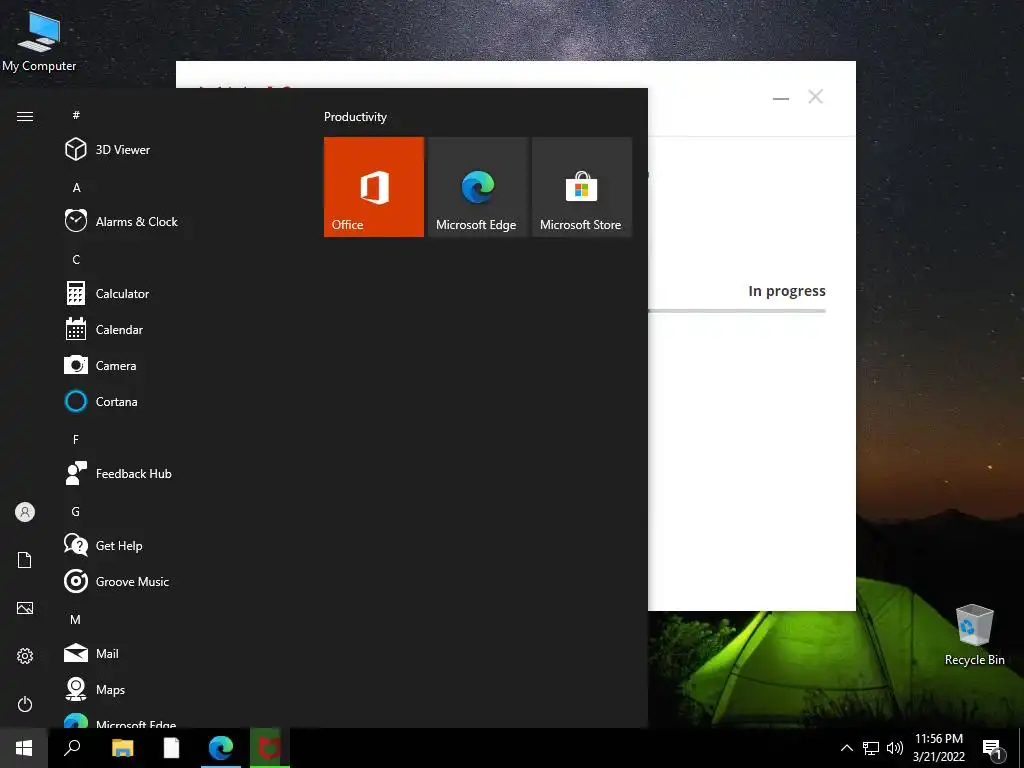Viewport: 1024px width, 768px height.
Task: Open the Office tile
Action: [x=374, y=187]
